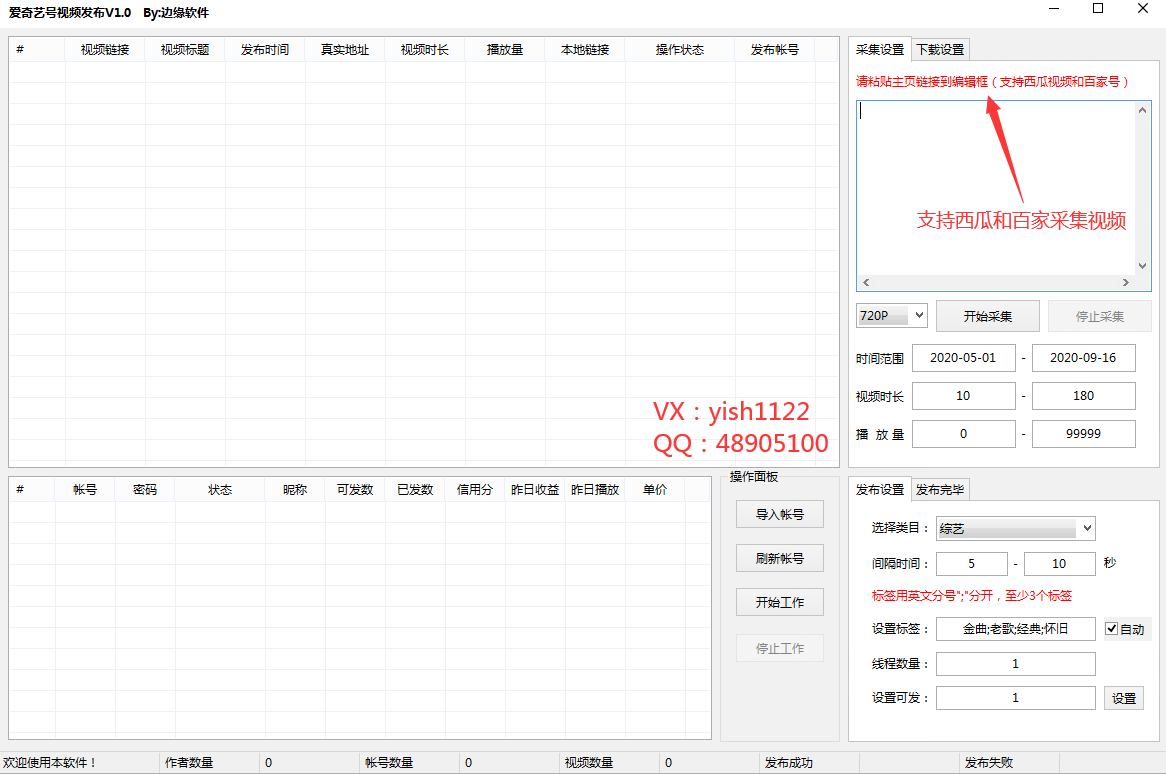Click the 播放量 column header
Image resolution: width=1166 pixels, height=774 pixels.
pos(505,50)
